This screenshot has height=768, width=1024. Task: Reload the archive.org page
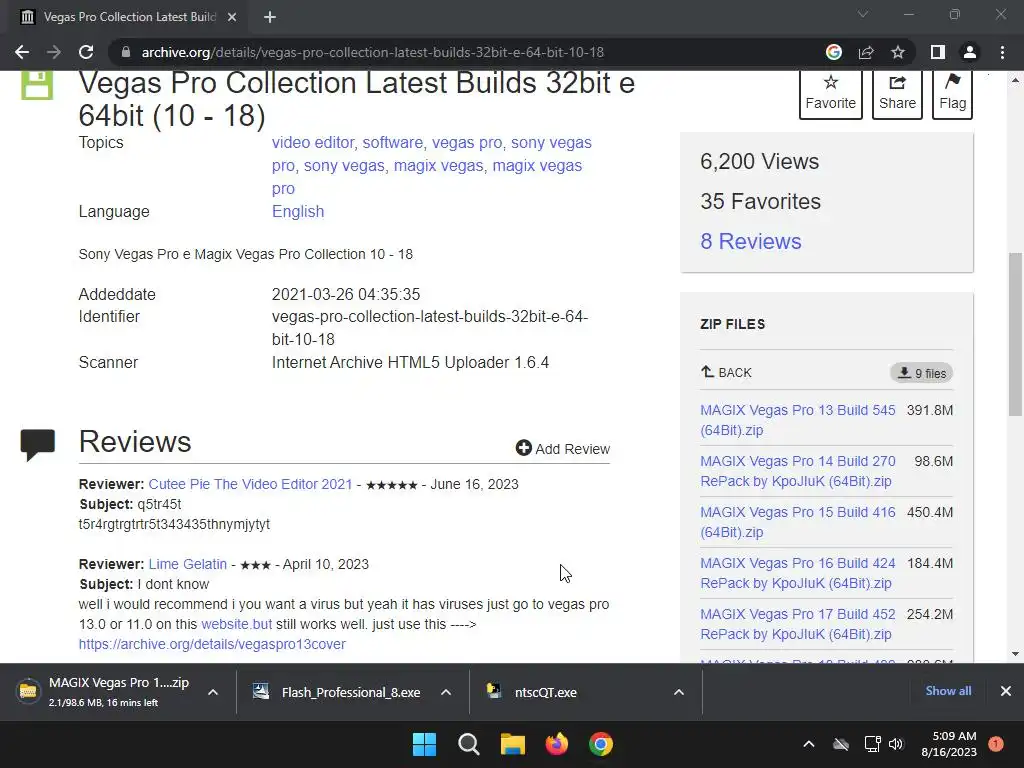point(86,52)
